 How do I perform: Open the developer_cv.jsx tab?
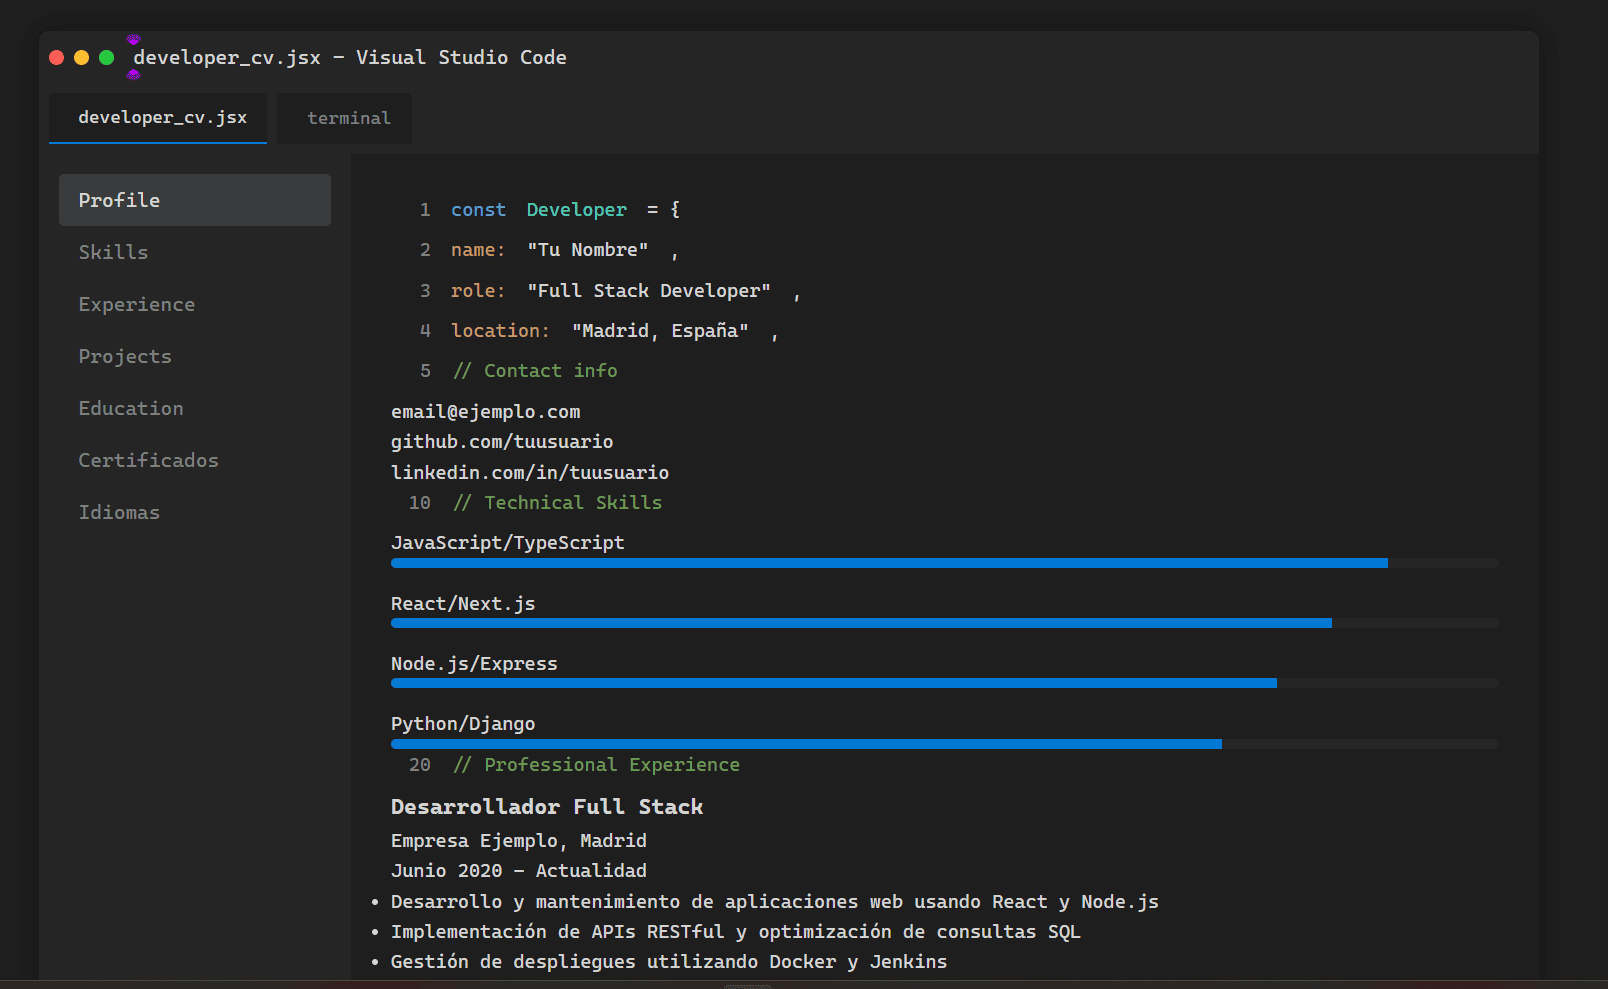click(158, 118)
